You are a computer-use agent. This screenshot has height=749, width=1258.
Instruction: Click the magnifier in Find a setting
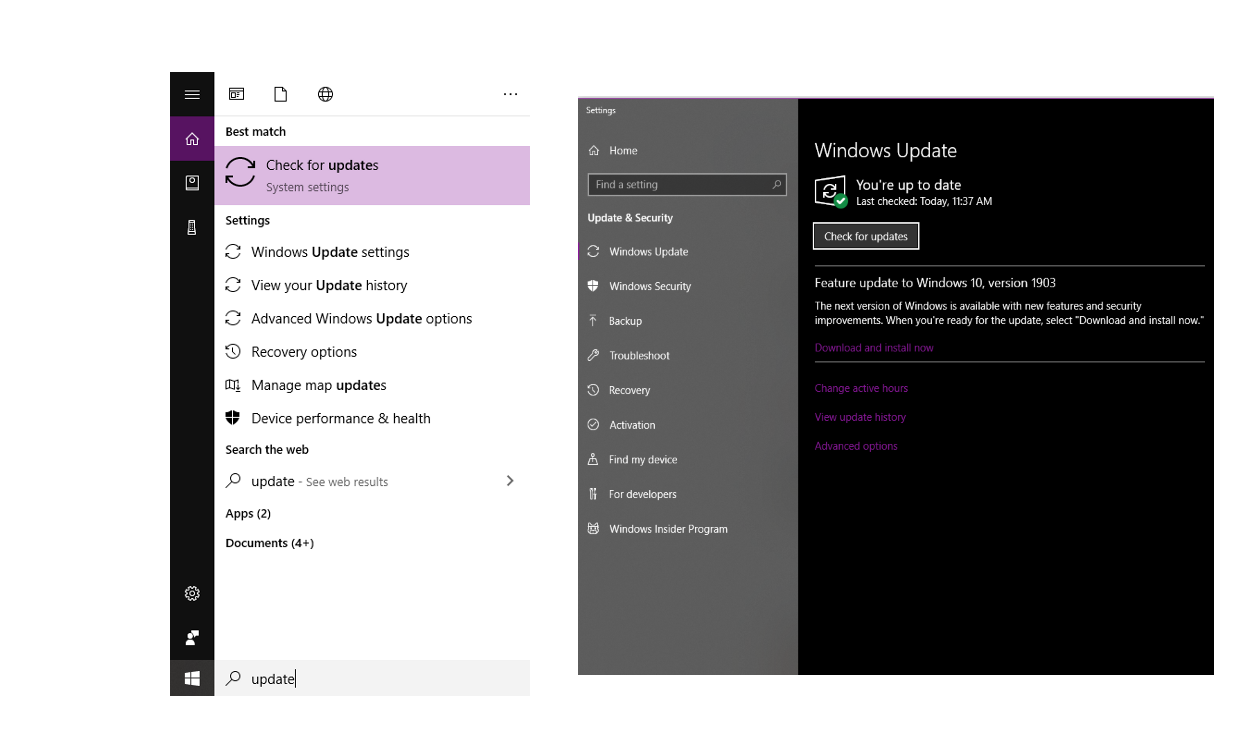point(776,185)
